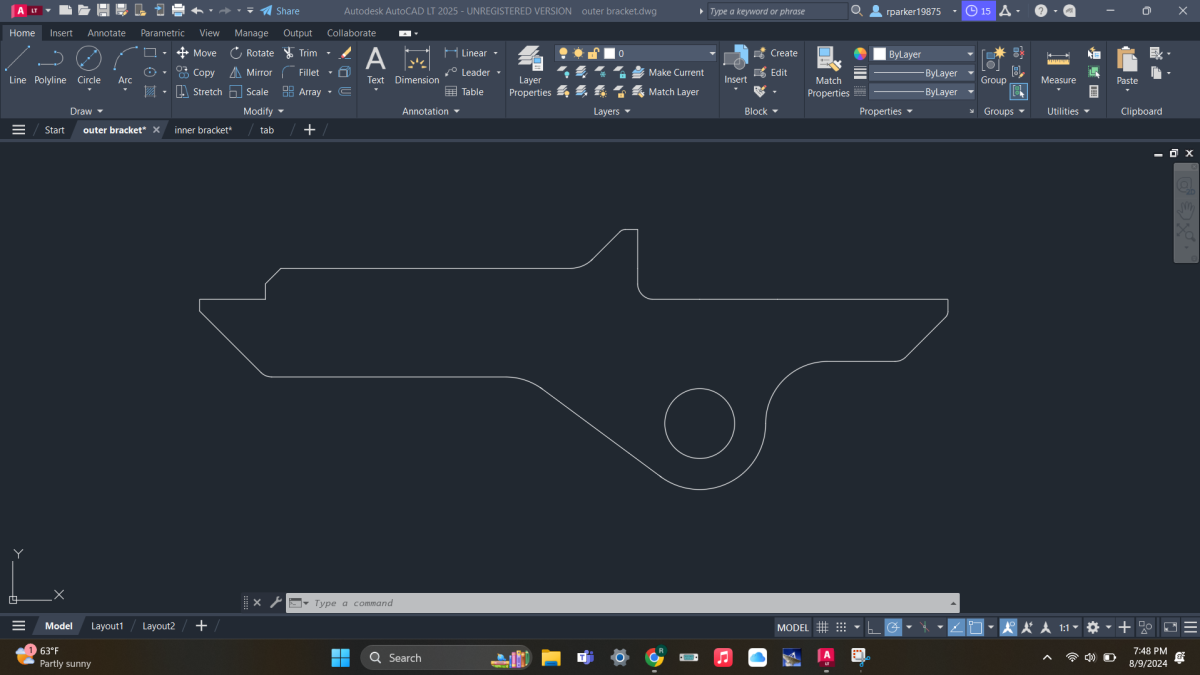Click the MODEL space button

point(793,627)
